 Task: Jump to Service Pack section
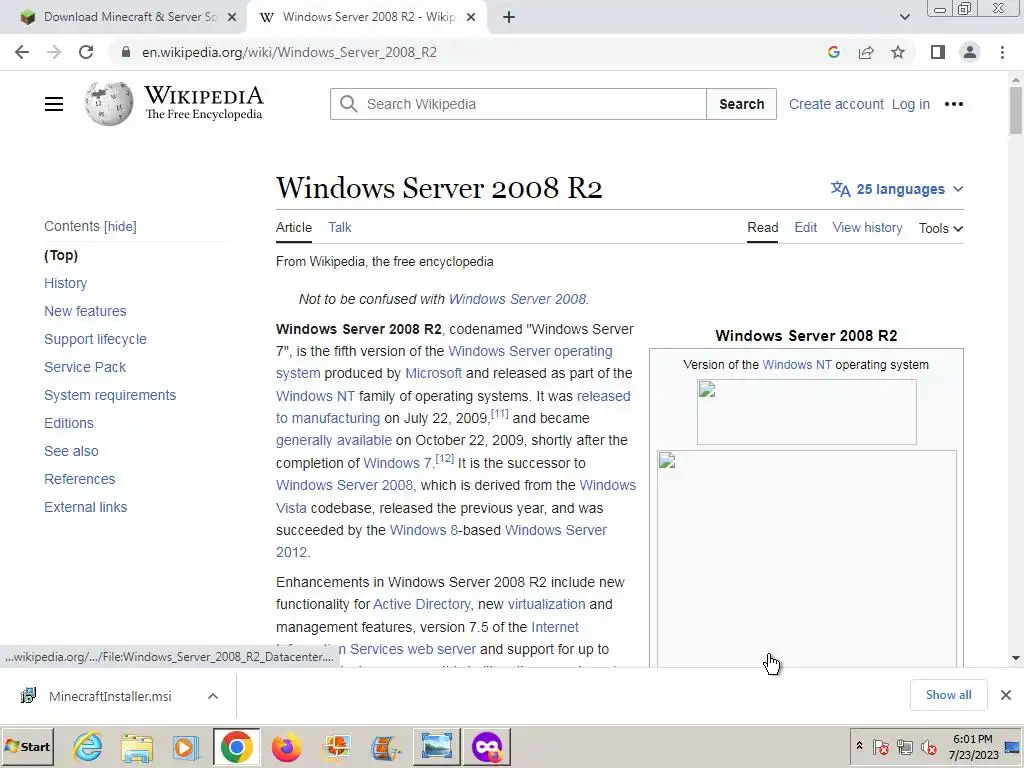click(x=85, y=368)
